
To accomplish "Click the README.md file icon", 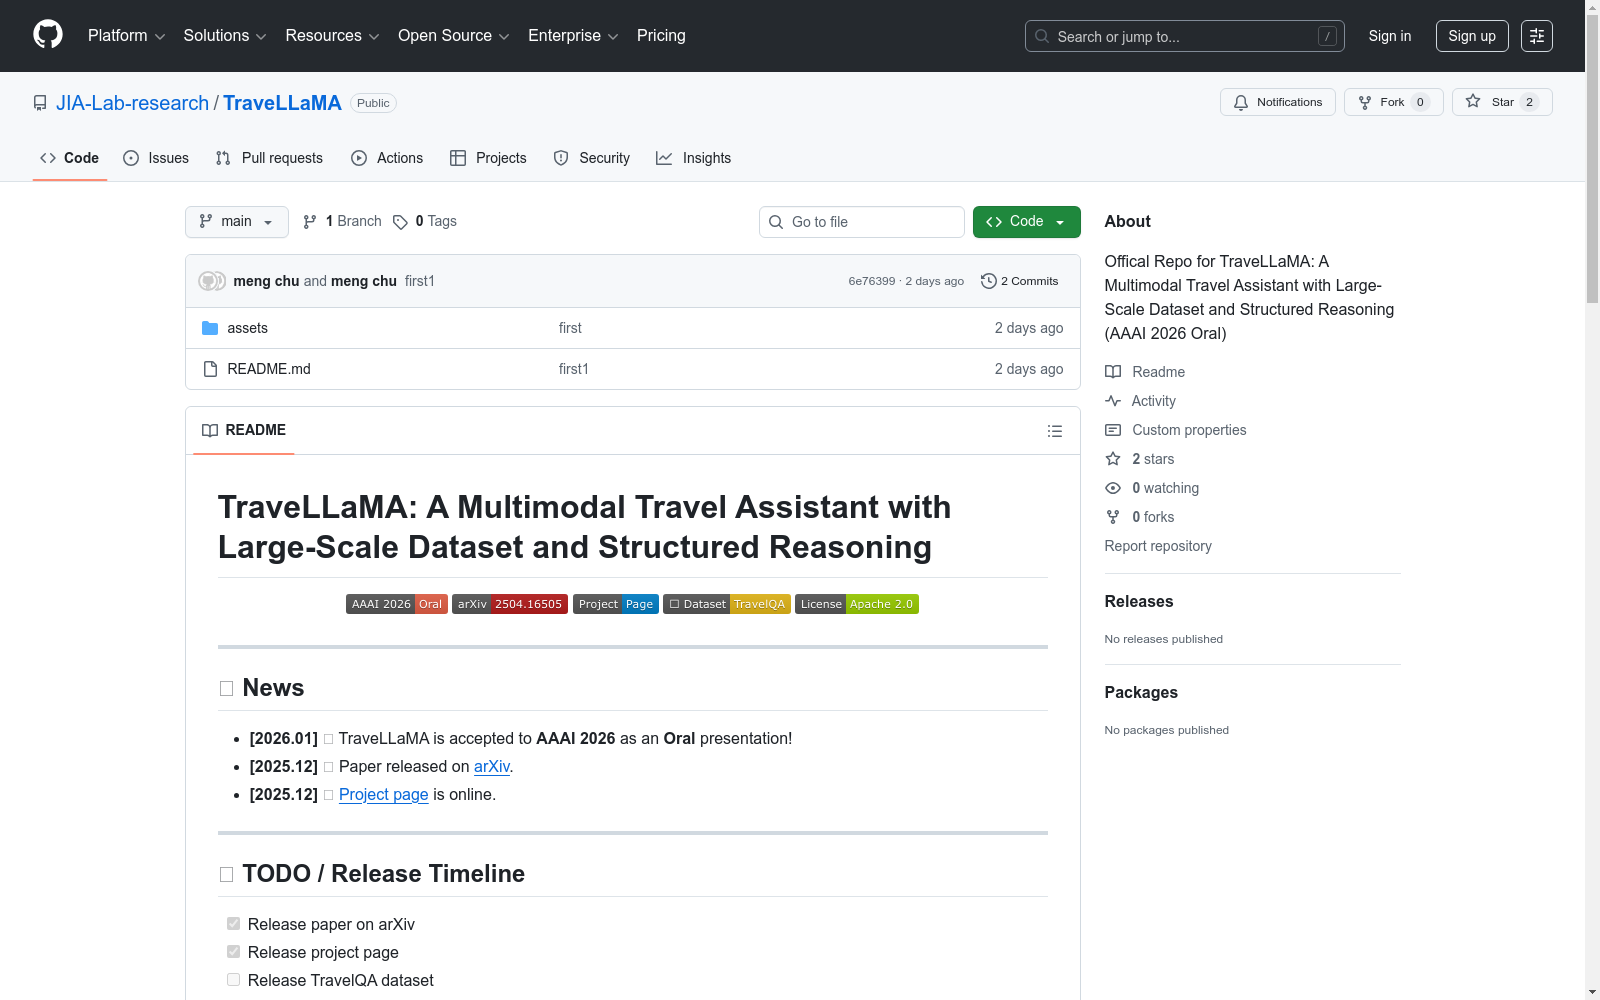I will pos(210,369).
